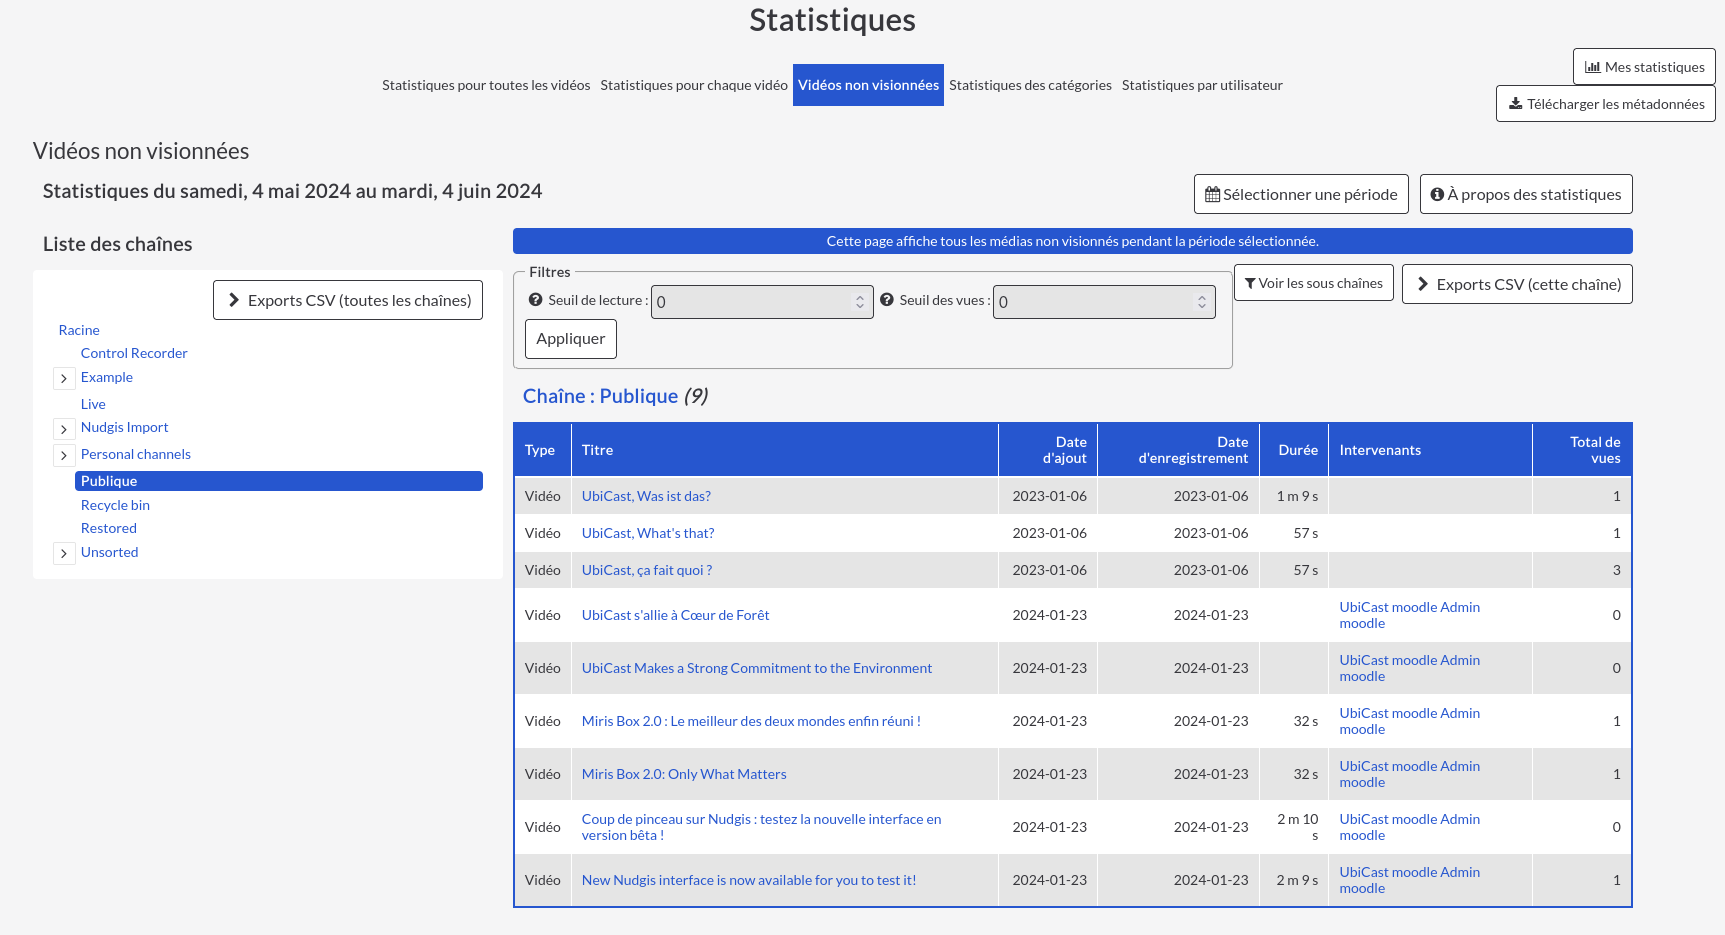Expand the Personal channels node
This screenshot has height=935, width=1725.
(64, 455)
